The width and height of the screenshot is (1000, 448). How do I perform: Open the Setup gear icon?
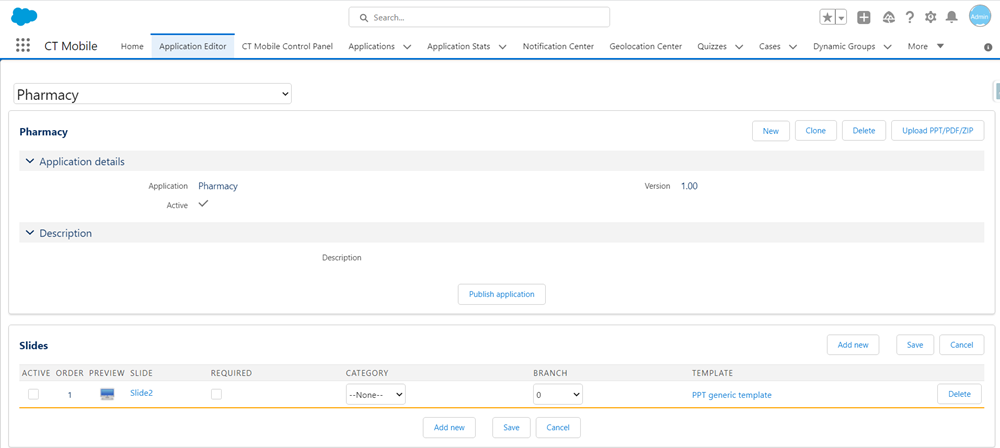pos(930,17)
